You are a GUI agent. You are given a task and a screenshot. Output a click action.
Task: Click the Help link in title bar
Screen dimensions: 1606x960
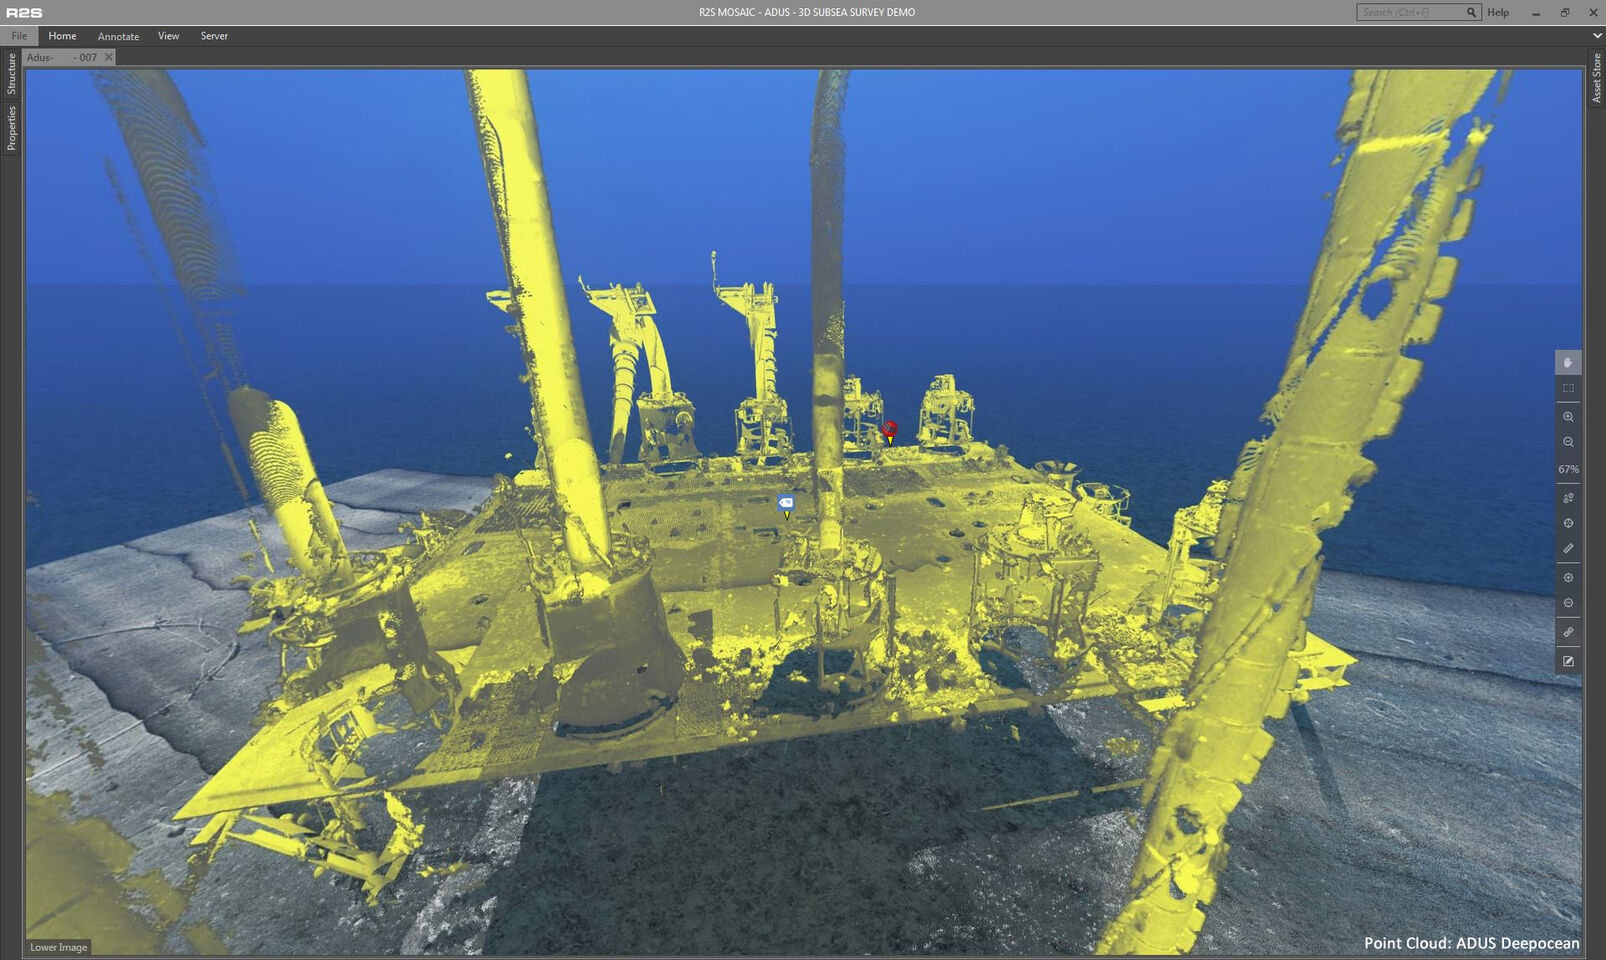point(1497,12)
